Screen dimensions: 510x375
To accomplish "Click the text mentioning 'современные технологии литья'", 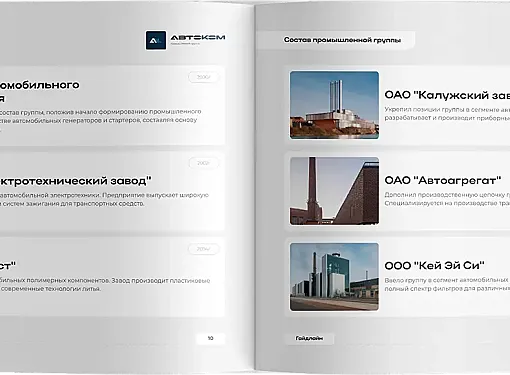I will click(50, 289).
